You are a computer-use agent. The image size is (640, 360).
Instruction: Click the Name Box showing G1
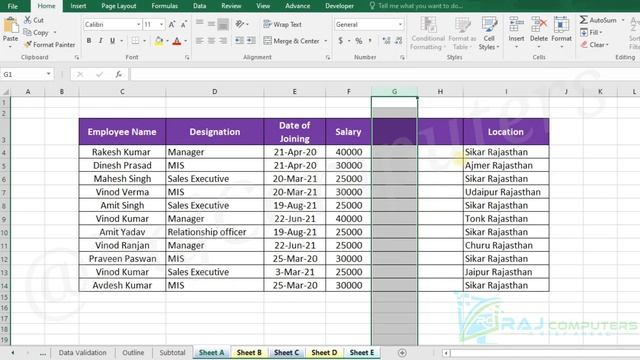click(x=27, y=74)
